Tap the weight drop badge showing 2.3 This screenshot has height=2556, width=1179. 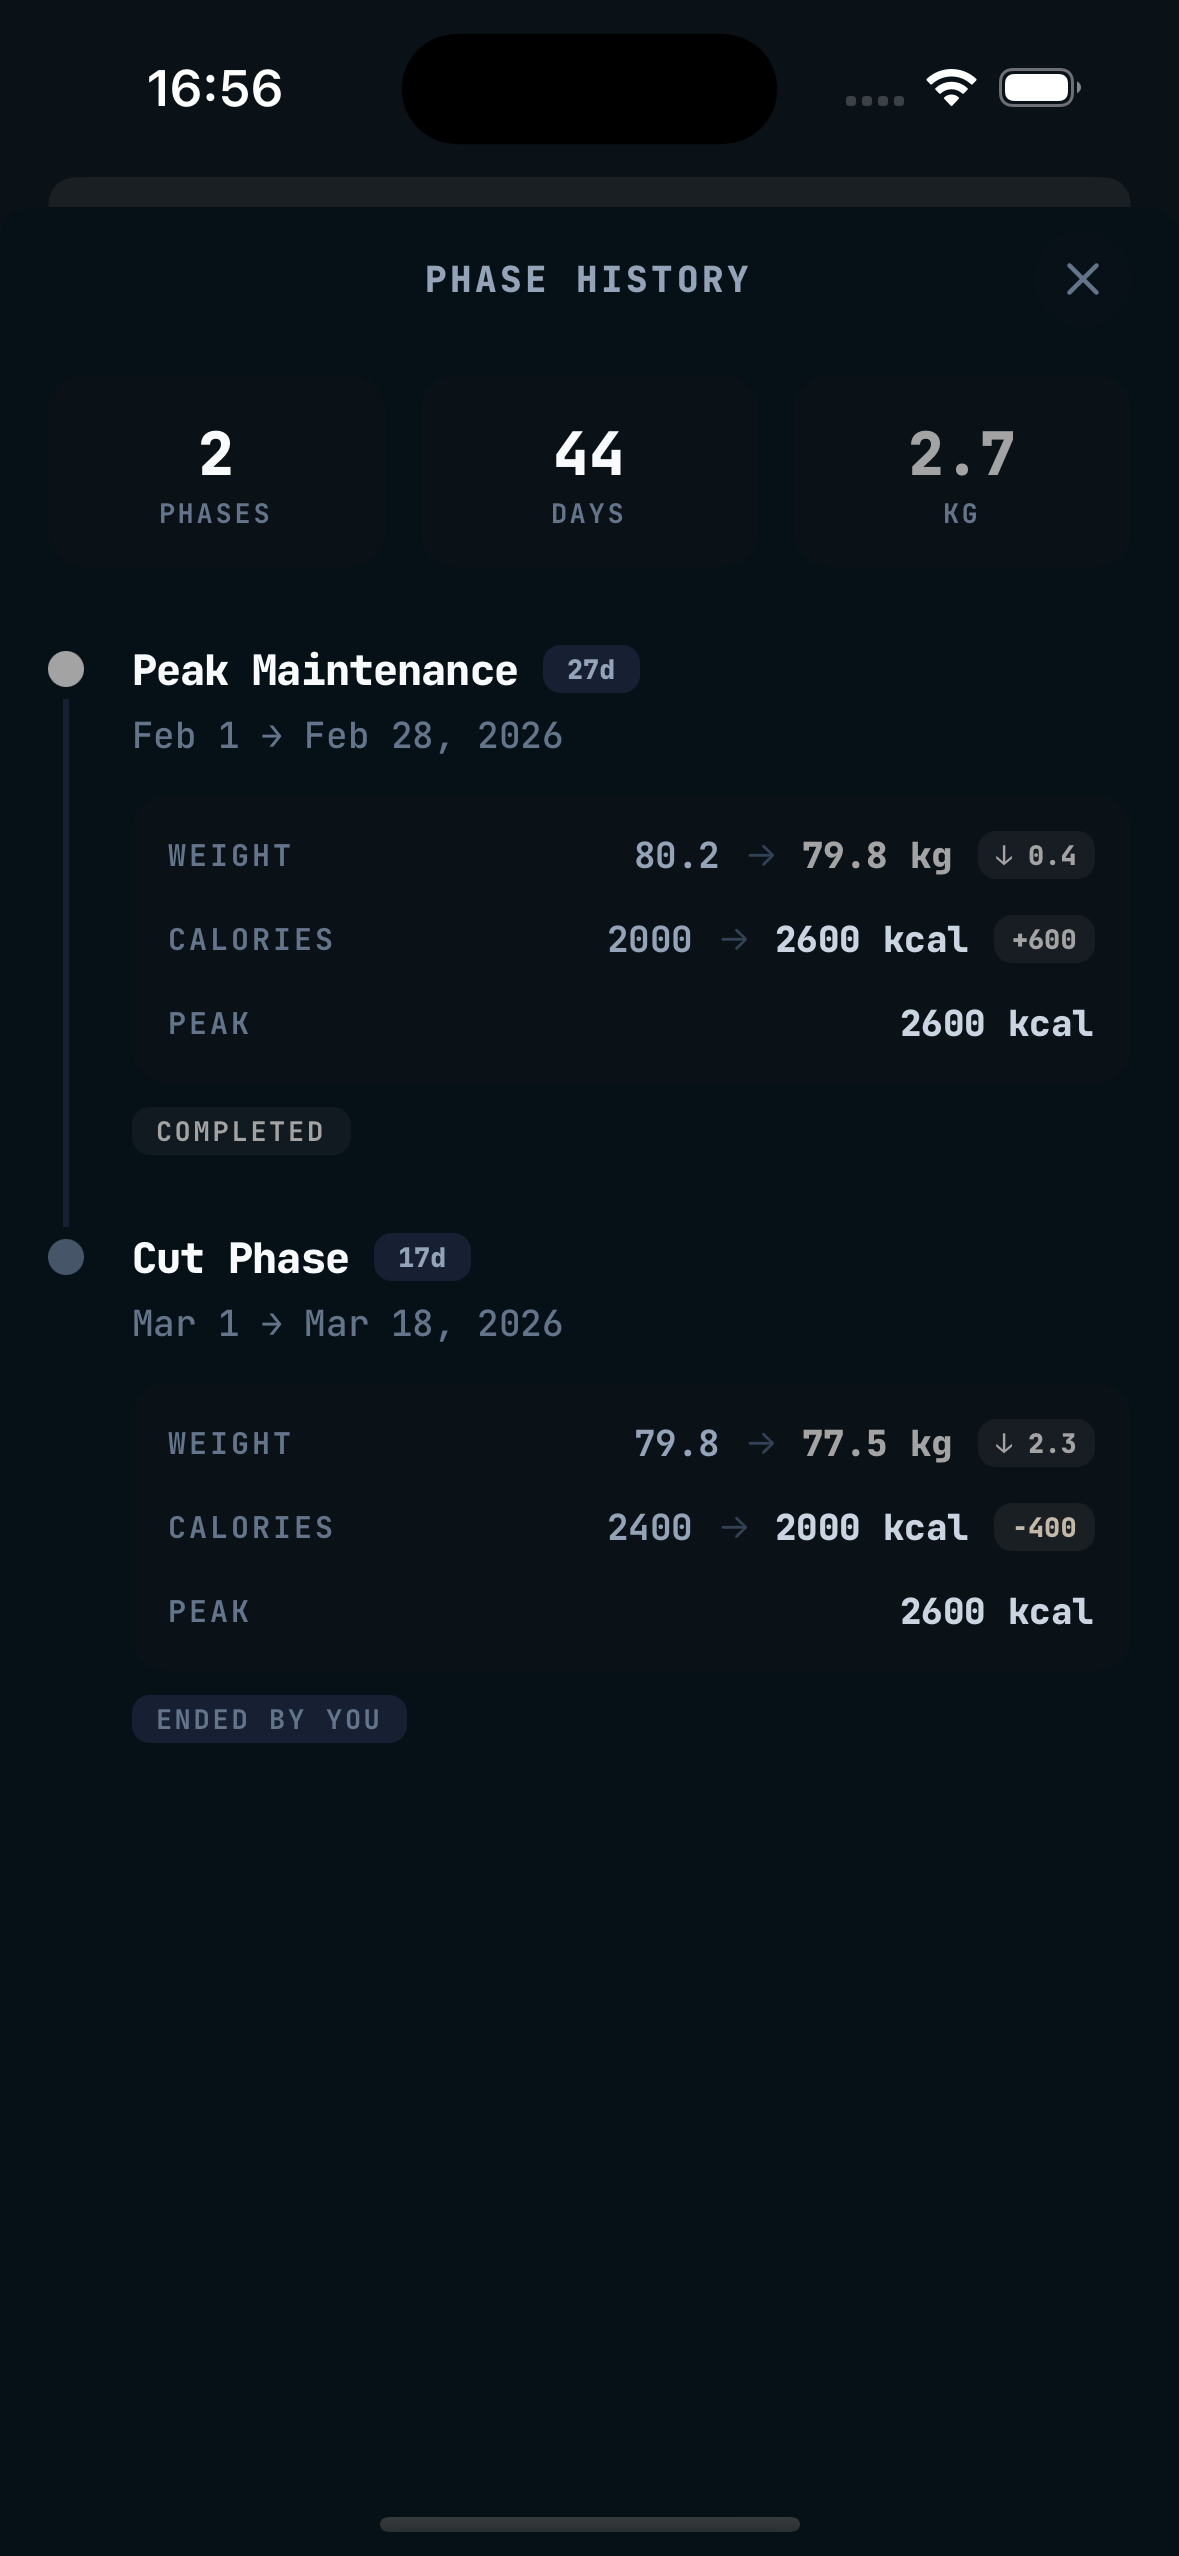(x=1036, y=1443)
